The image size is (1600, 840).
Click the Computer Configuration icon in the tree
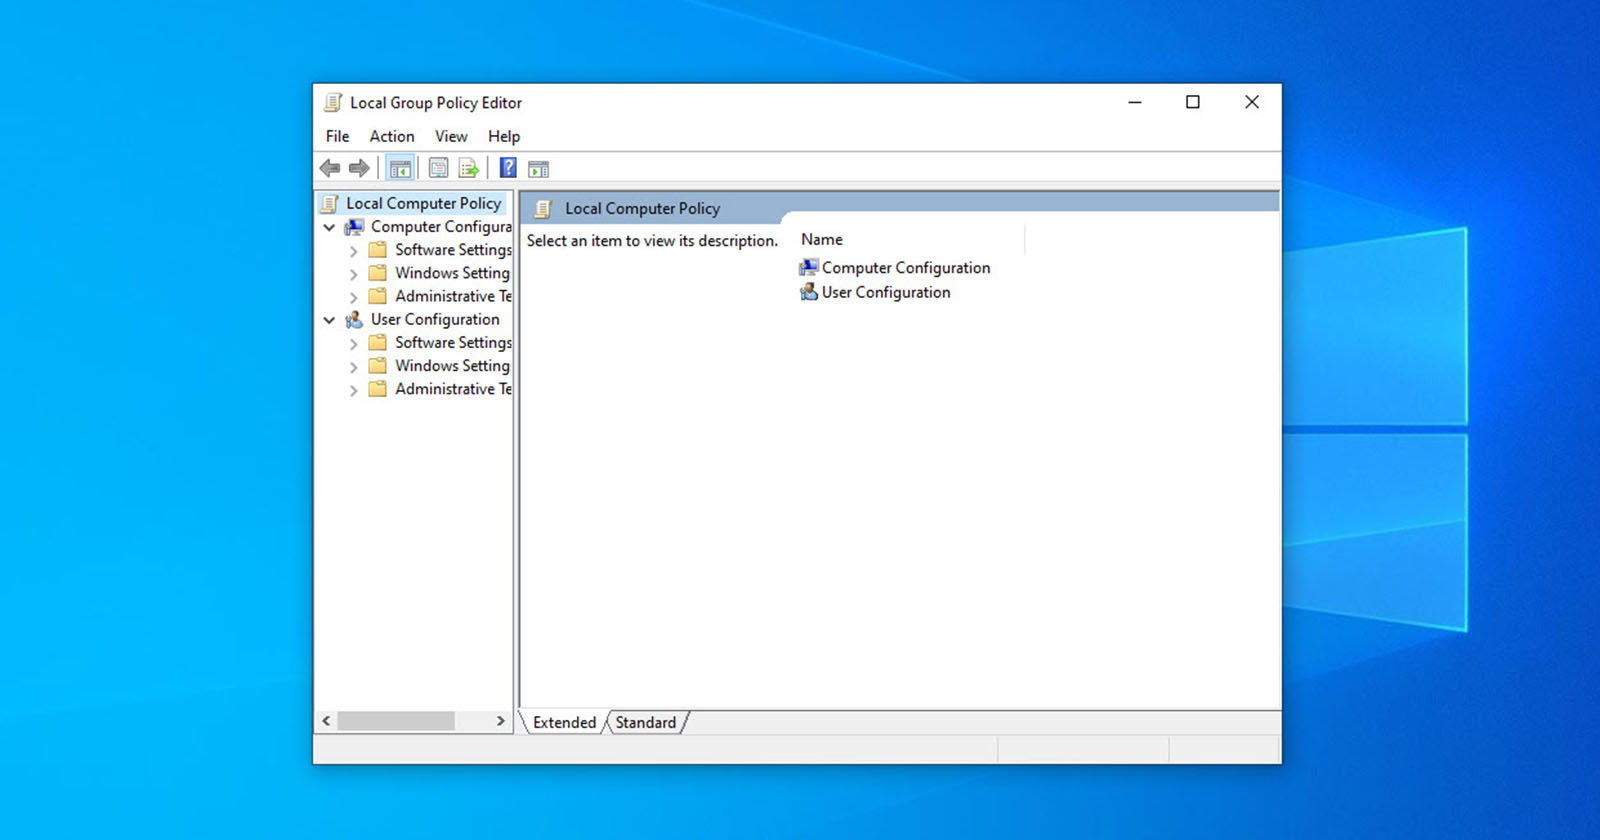pyautogui.click(x=354, y=227)
